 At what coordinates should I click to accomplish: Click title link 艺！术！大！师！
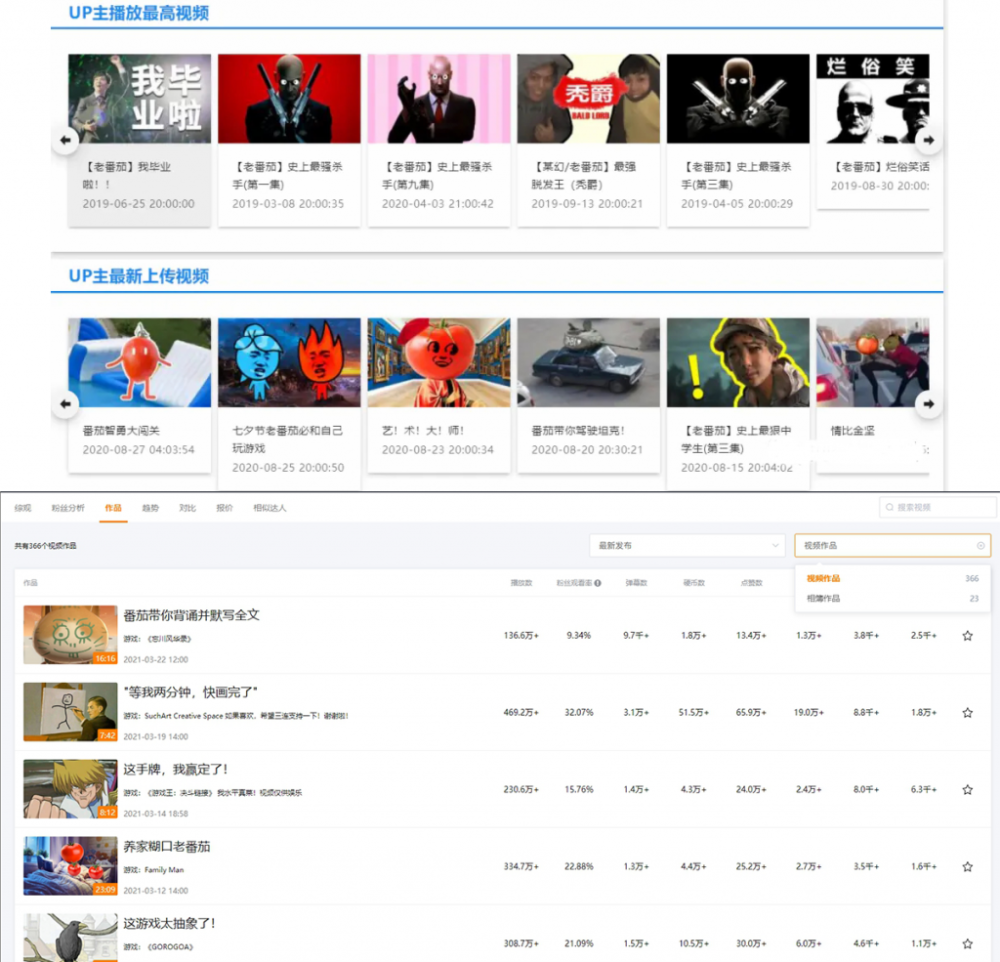coord(423,431)
